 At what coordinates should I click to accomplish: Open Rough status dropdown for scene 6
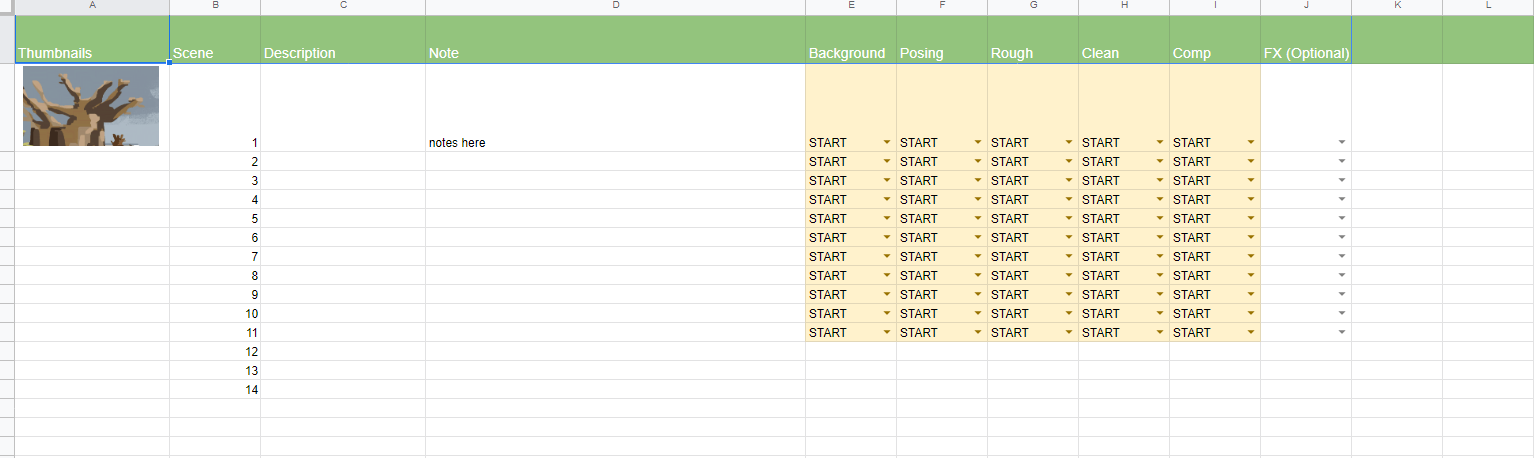[1068, 238]
